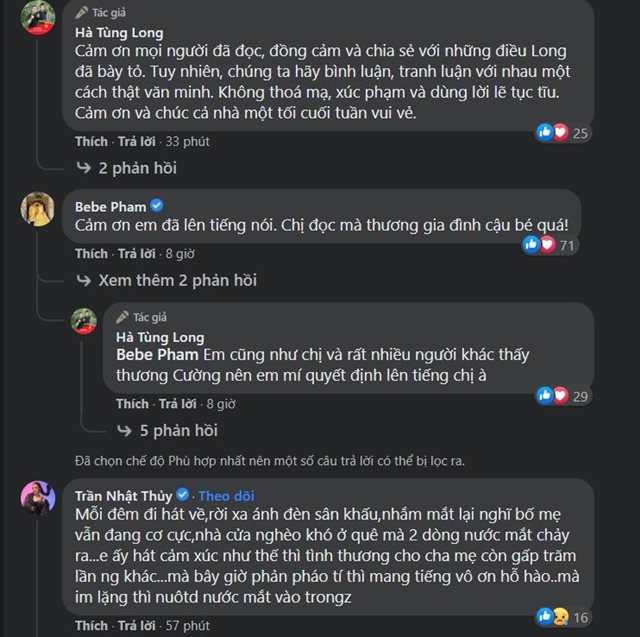Like Bebe Pham's comment with Thích
This screenshot has height=637, width=640.
pos(91,254)
